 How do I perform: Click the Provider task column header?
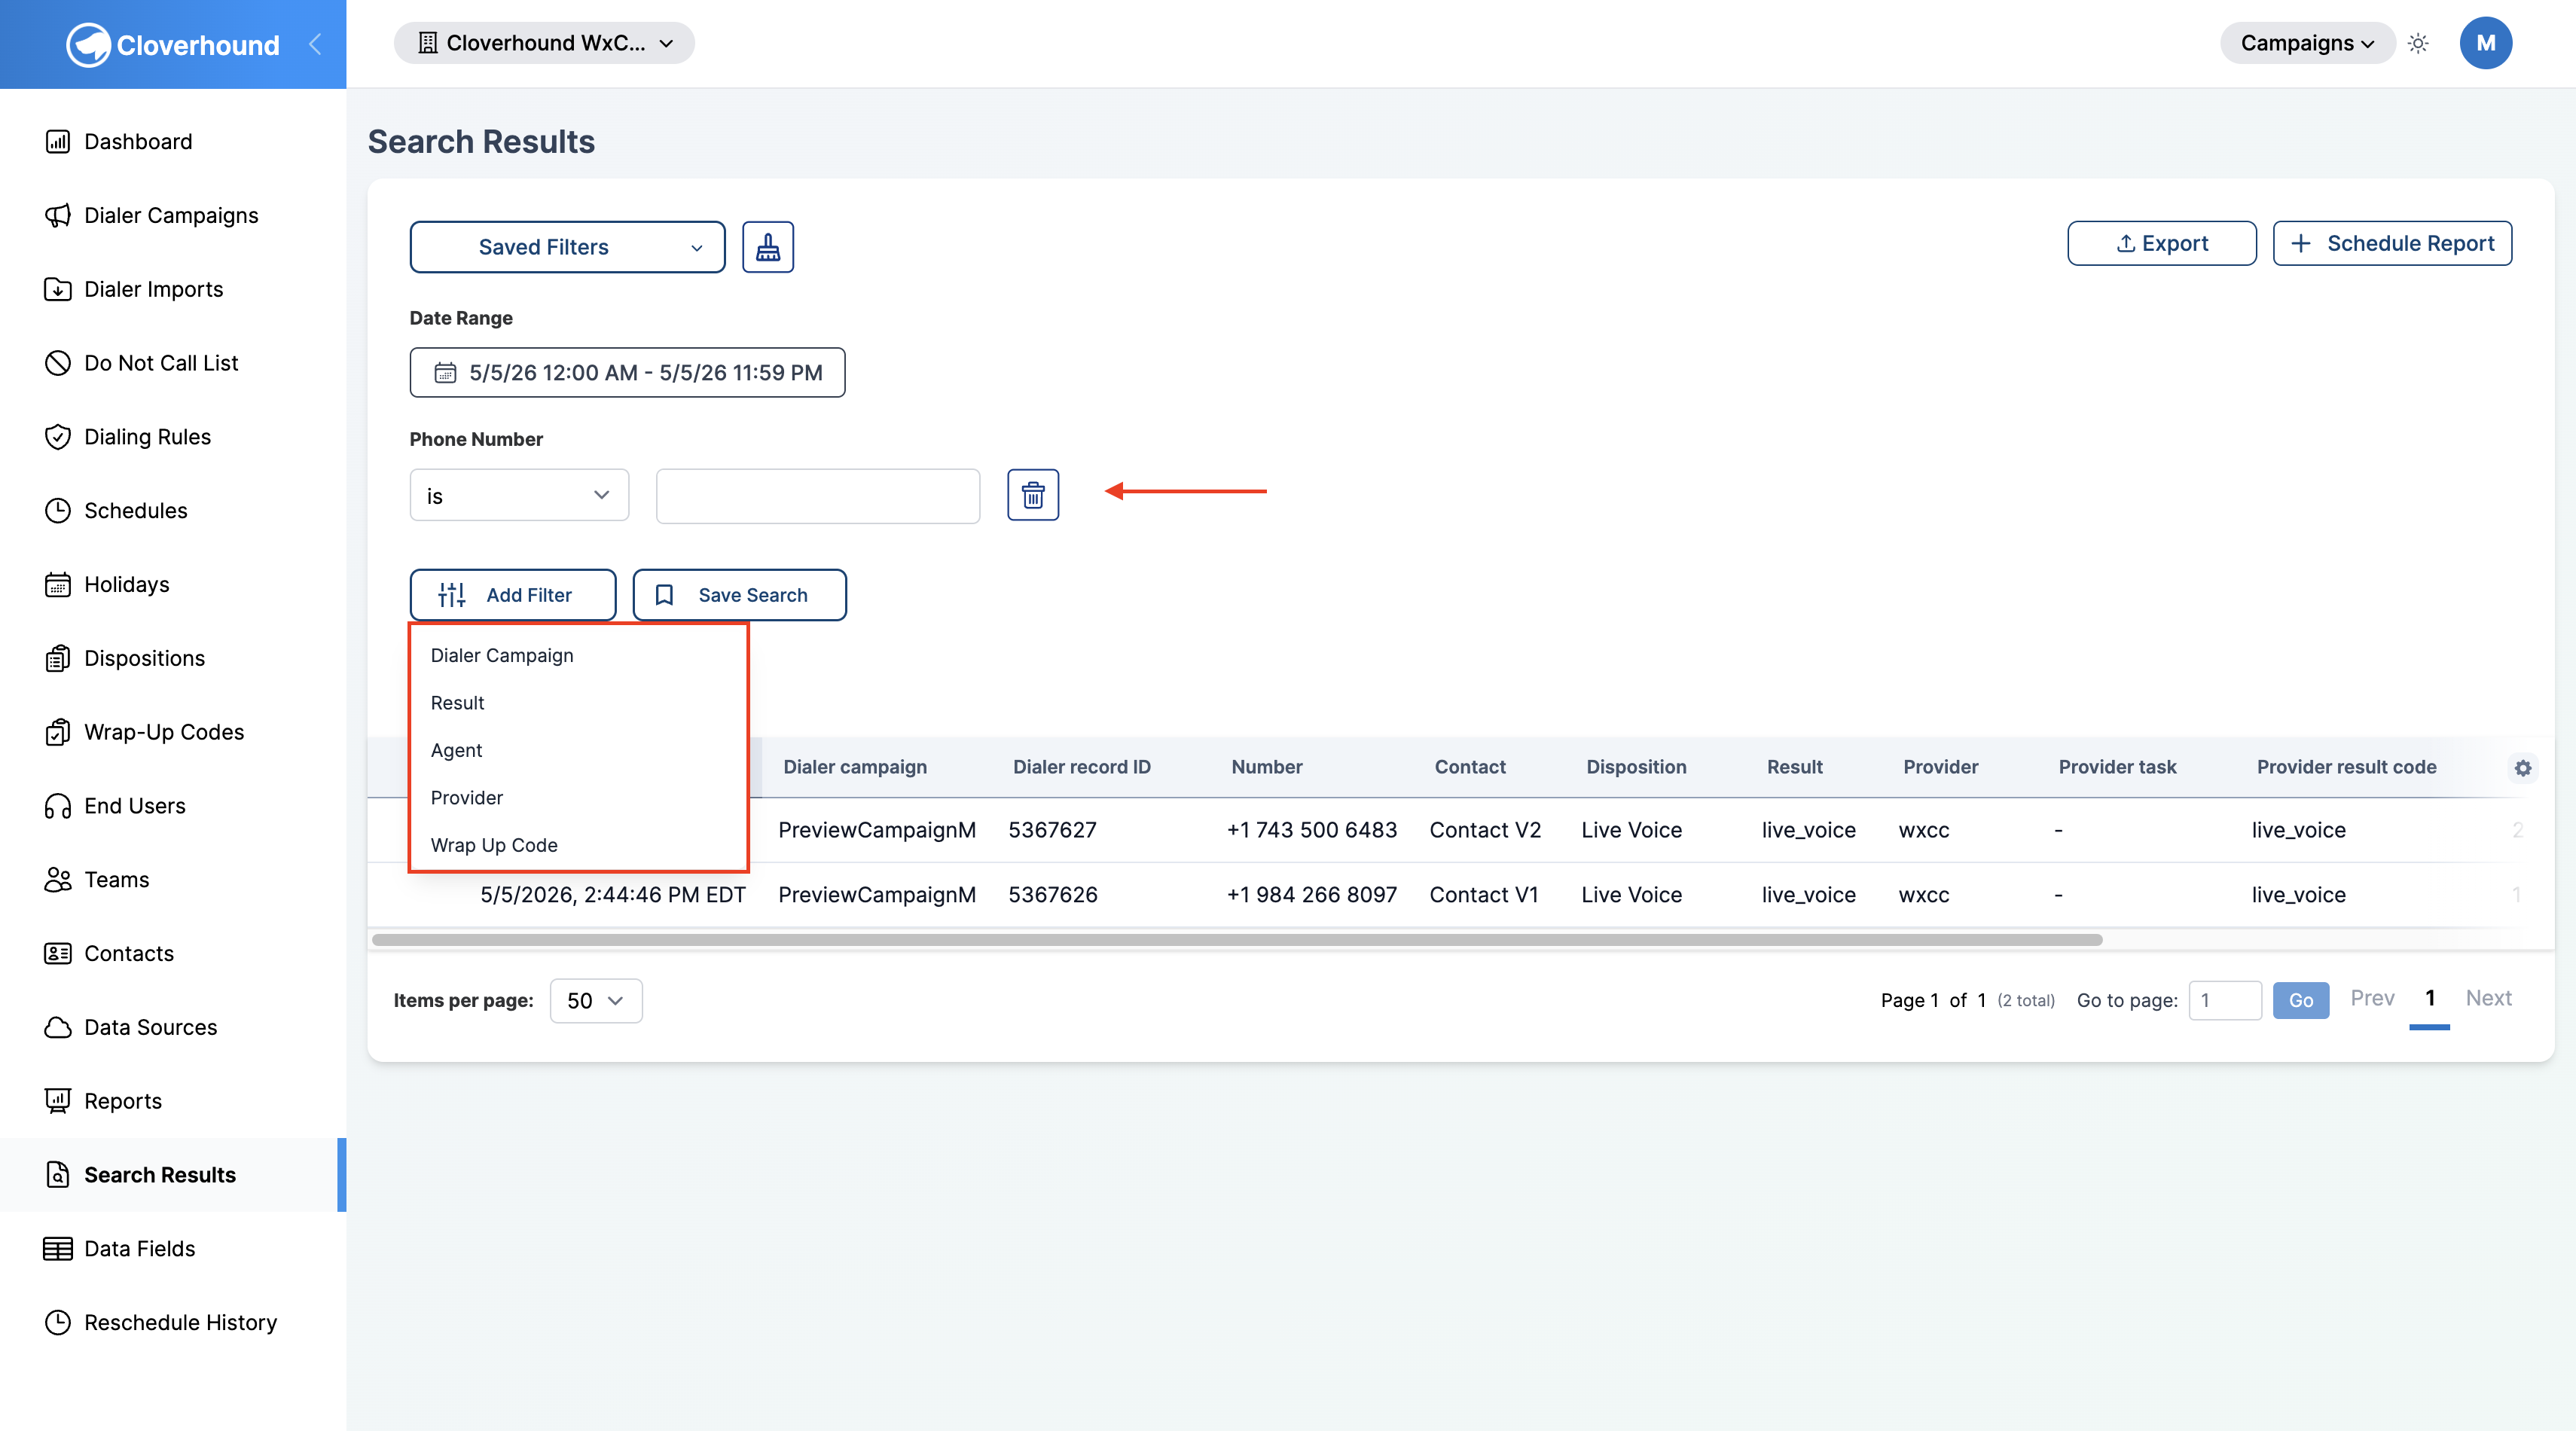(x=2117, y=767)
